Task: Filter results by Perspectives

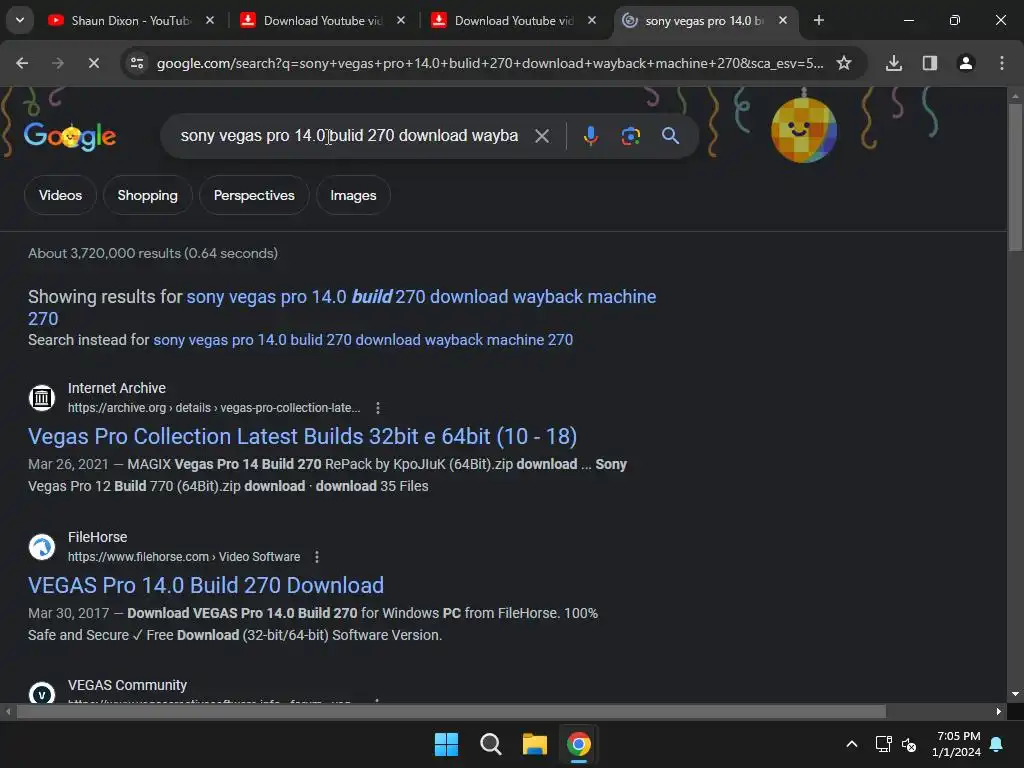Action: (x=254, y=195)
